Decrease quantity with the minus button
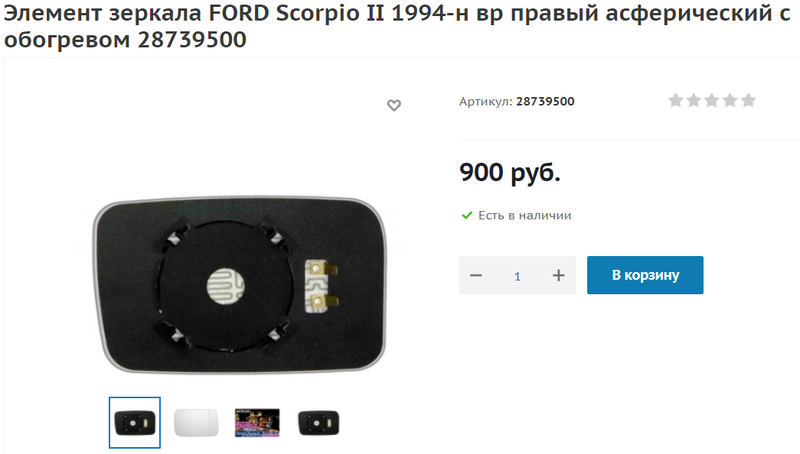The height and width of the screenshot is (454, 800). (x=476, y=275)
